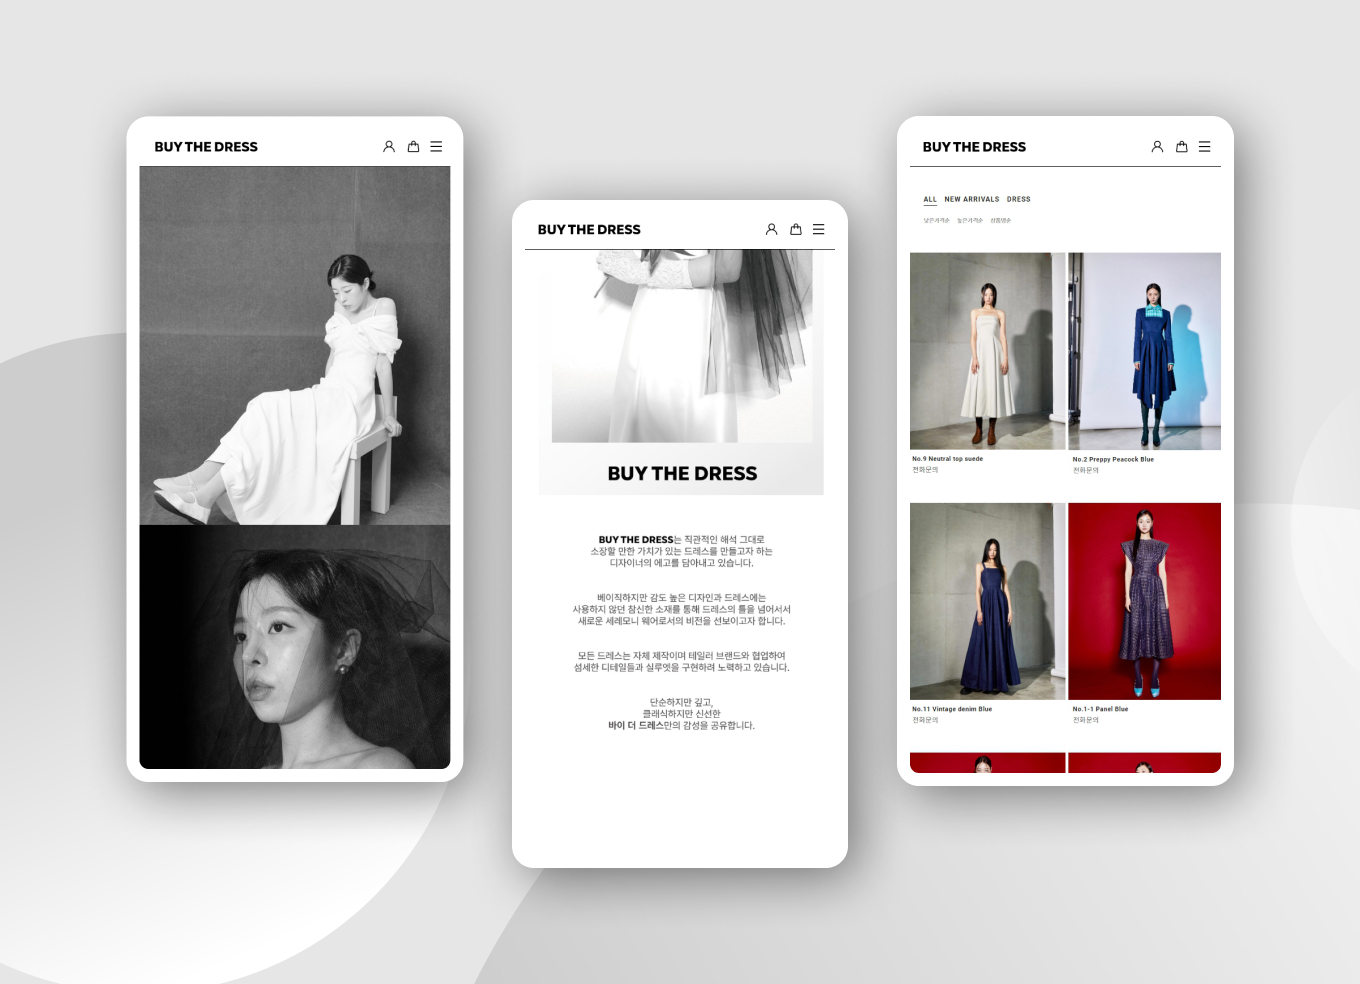Click the No.9 Neutral top suede title
Image resolution: width=1360 pixels, height=984 pixels.
pos(947,459)
